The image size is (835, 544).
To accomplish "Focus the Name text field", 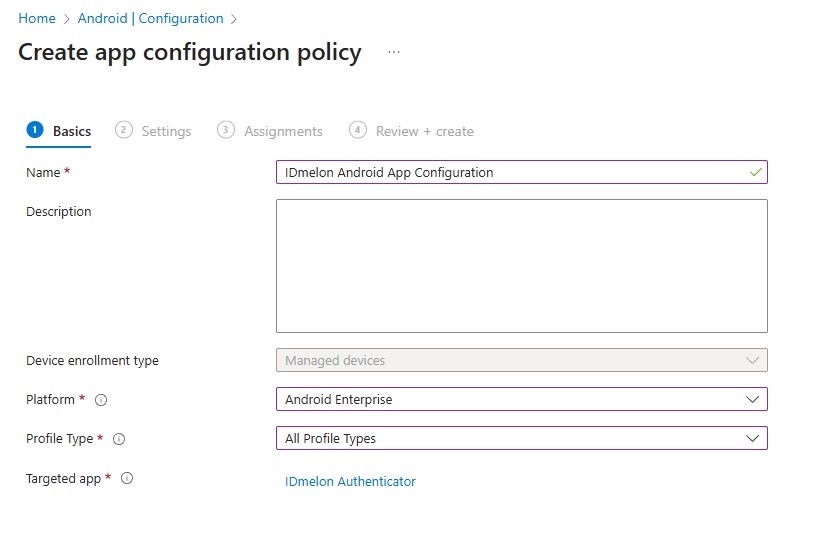I will pos(510,172).
